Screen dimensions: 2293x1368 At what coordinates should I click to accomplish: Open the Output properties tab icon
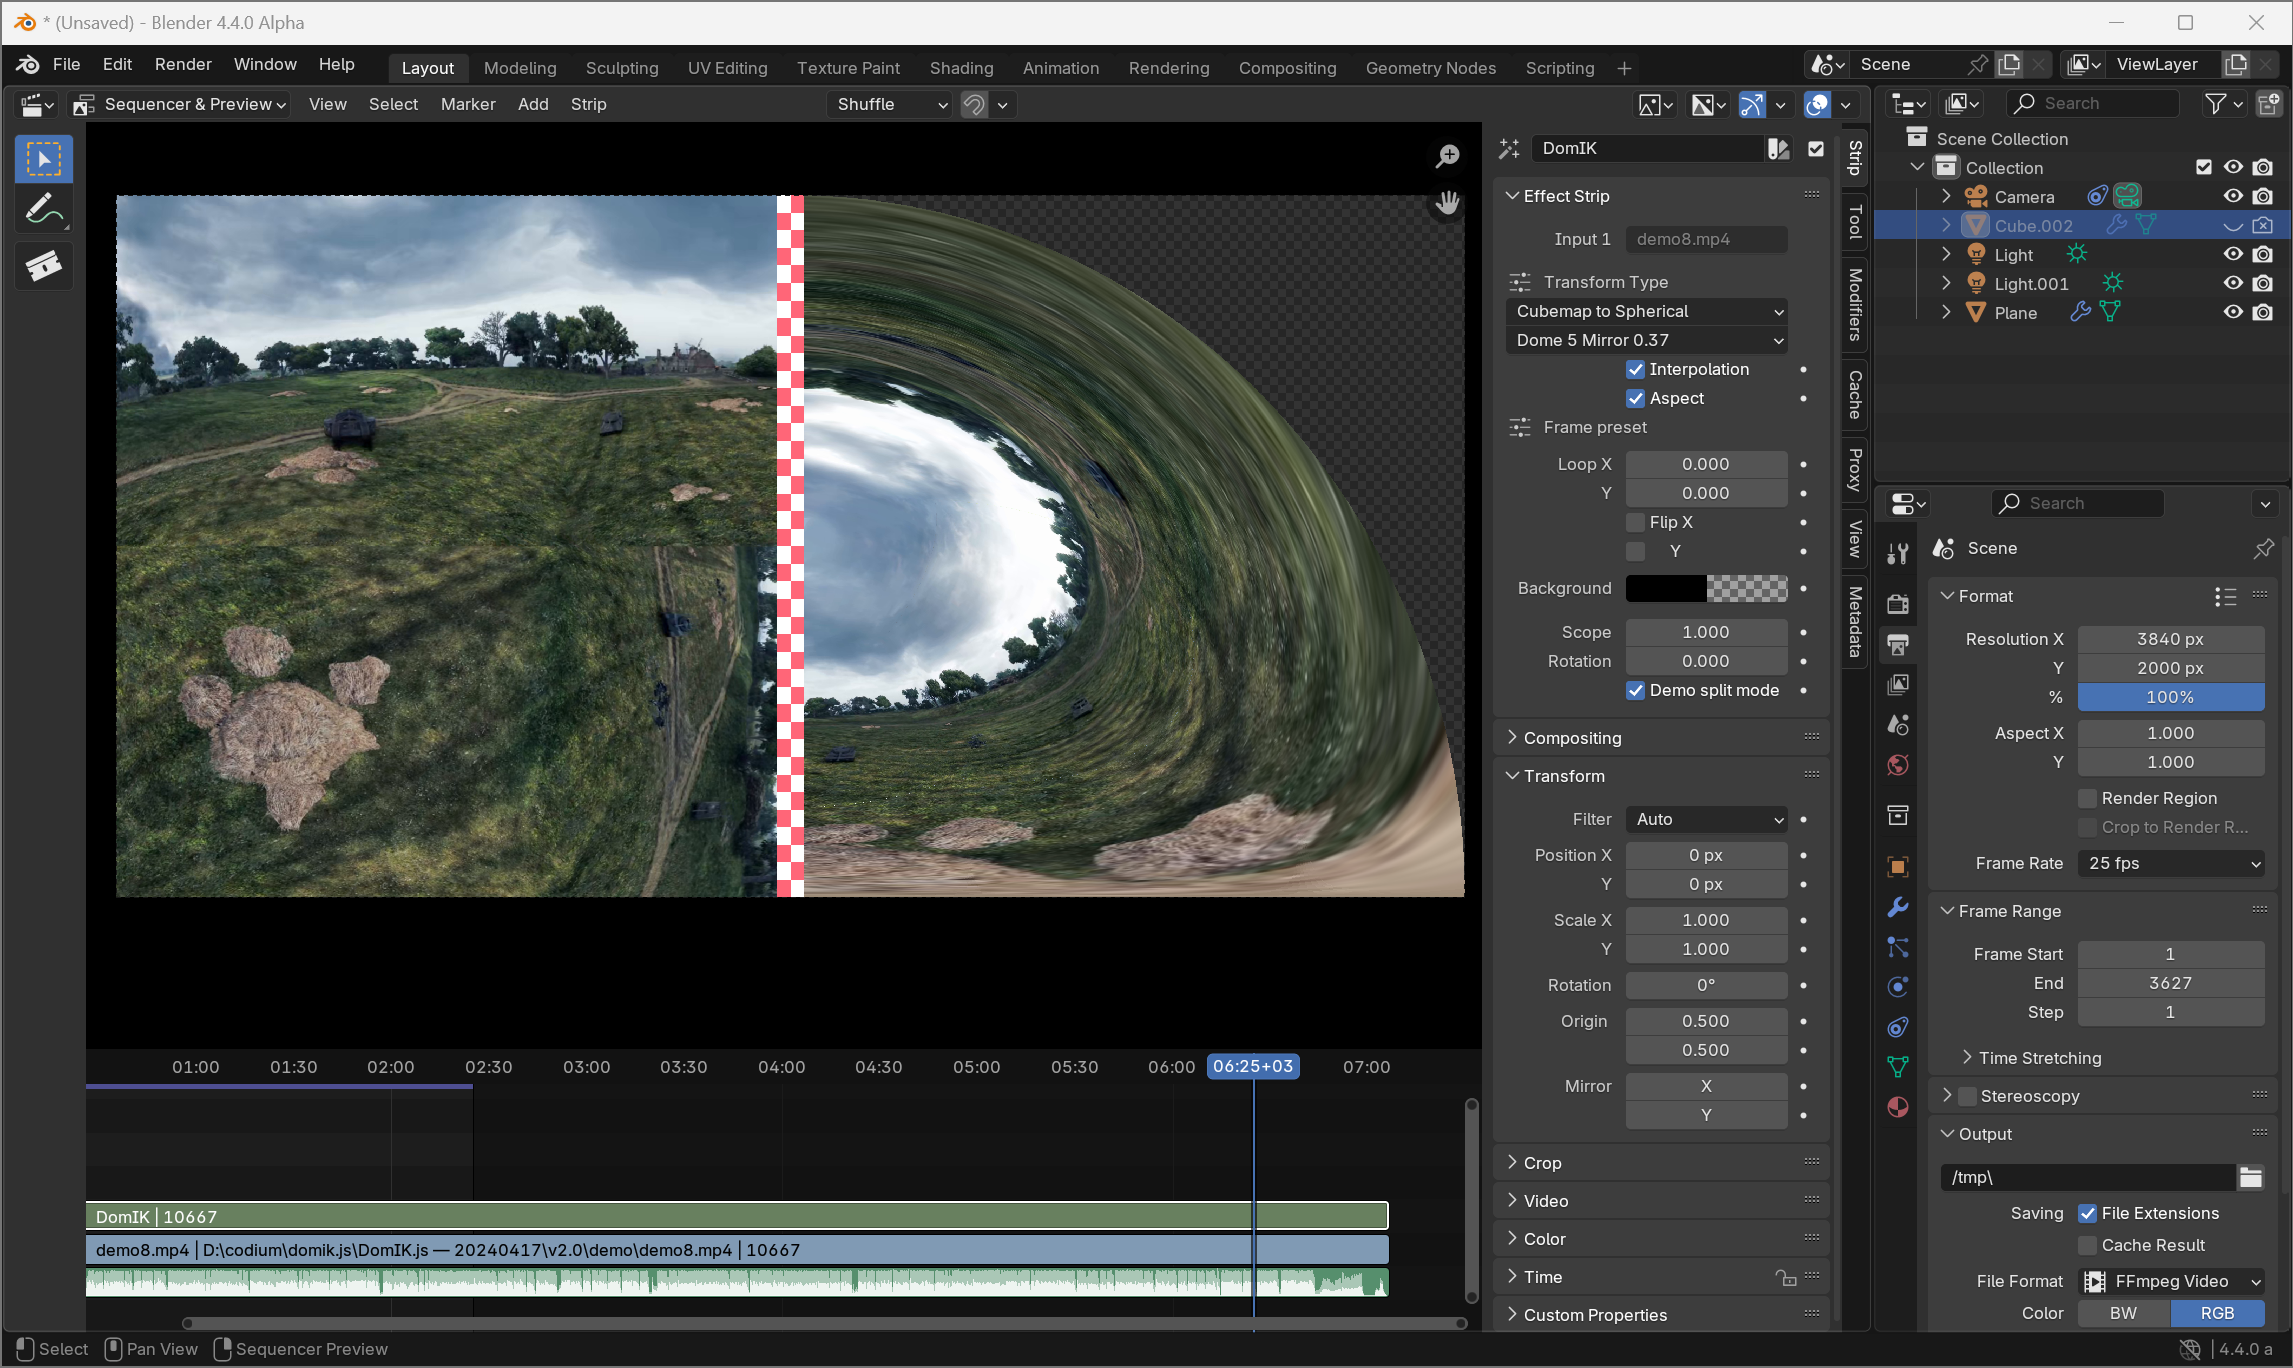[x=1898, y=644]
